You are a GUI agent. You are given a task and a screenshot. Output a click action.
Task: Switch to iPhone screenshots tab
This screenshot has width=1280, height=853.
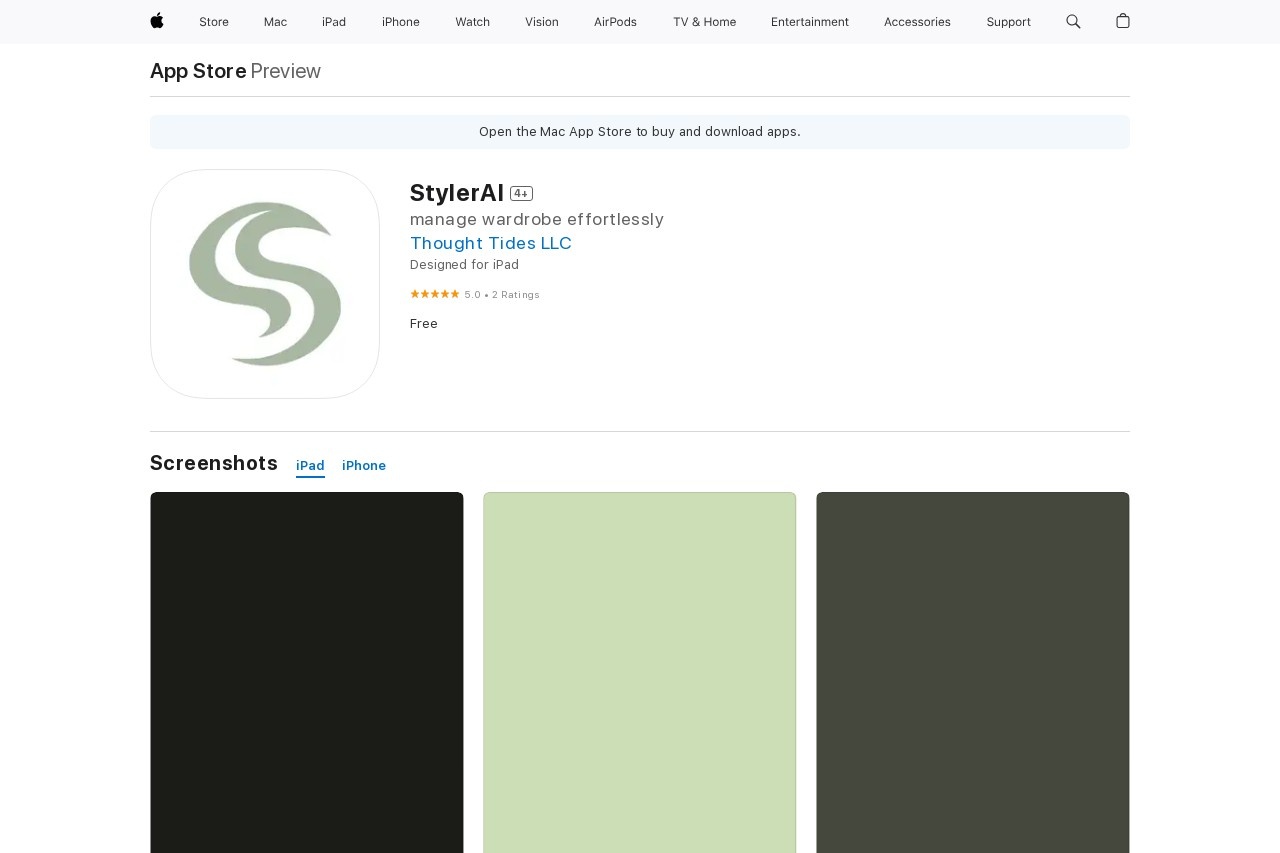tap(364, 466)
